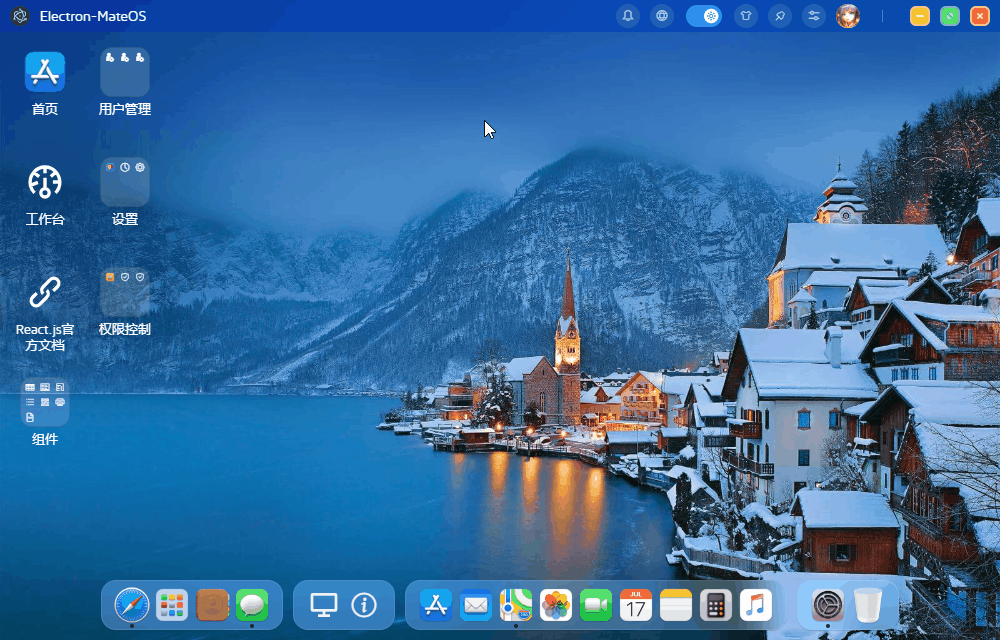
Task: Click the Electron-MateOS title text
Action: tap(93, 16)
